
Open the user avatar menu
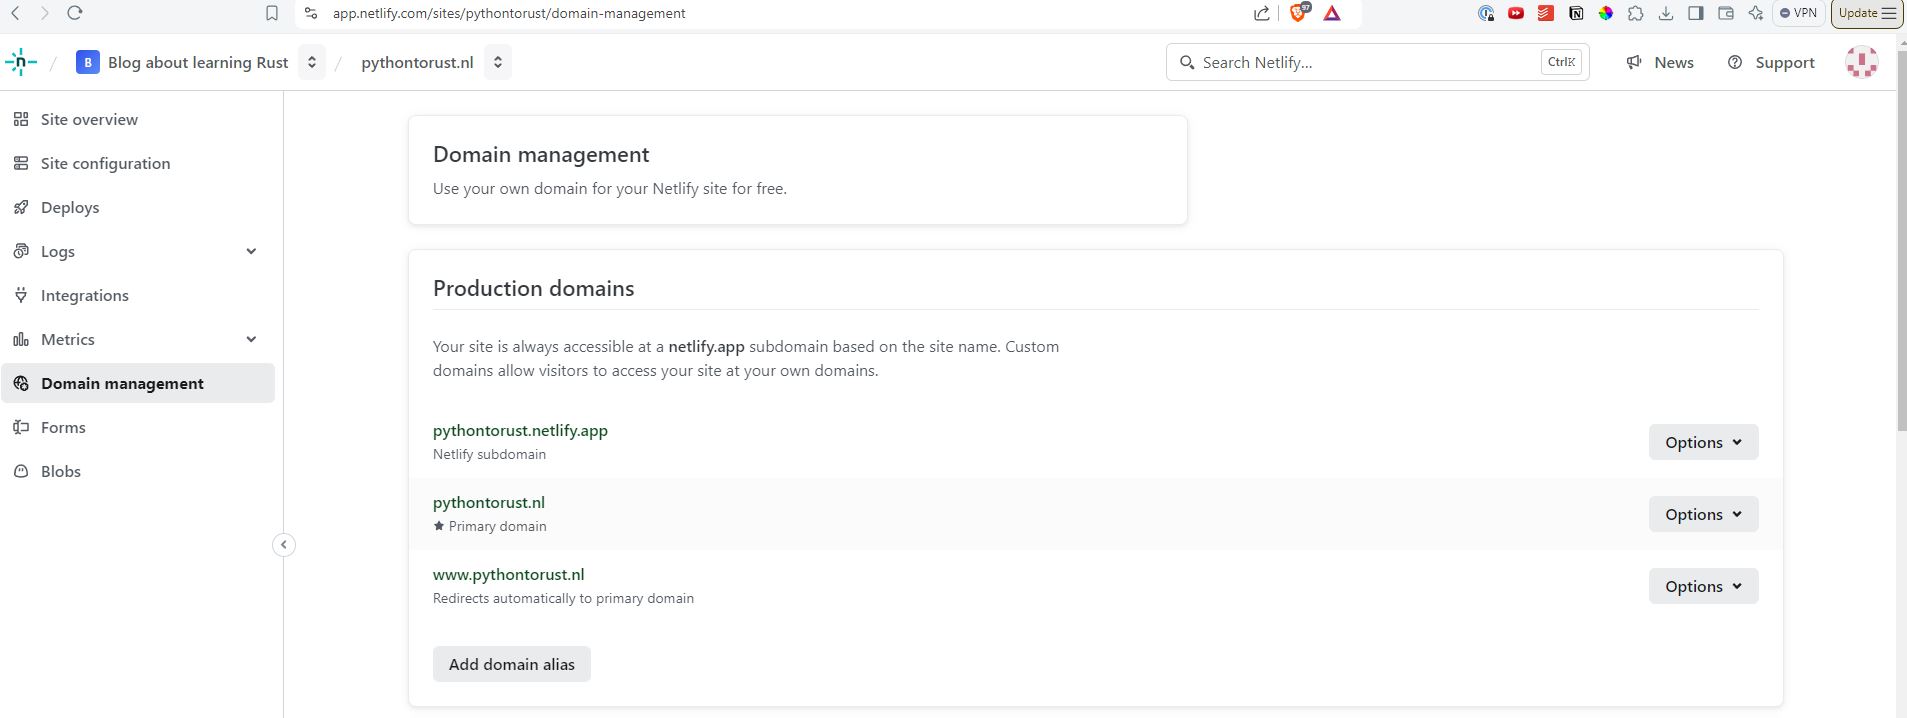[x=1862, y=62]
